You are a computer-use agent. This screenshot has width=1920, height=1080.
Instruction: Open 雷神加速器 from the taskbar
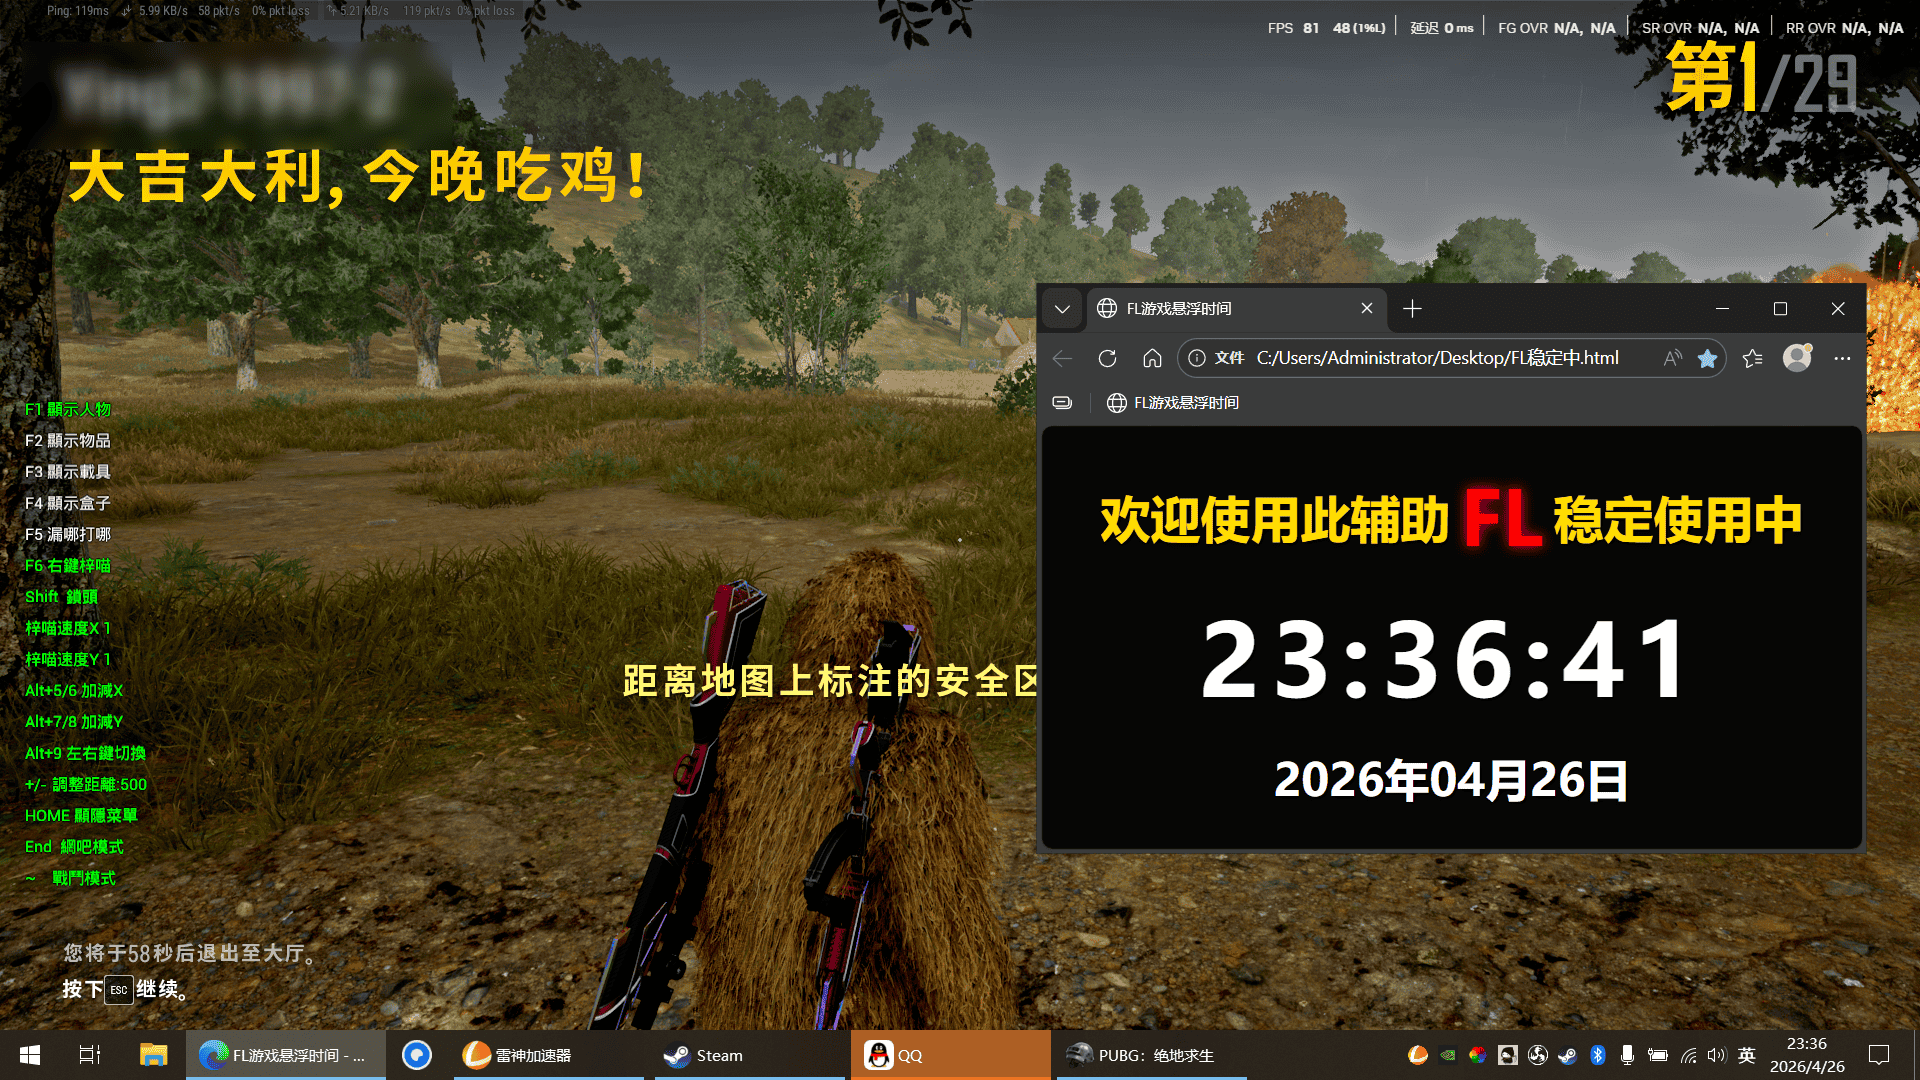[x=518, y=1055]
